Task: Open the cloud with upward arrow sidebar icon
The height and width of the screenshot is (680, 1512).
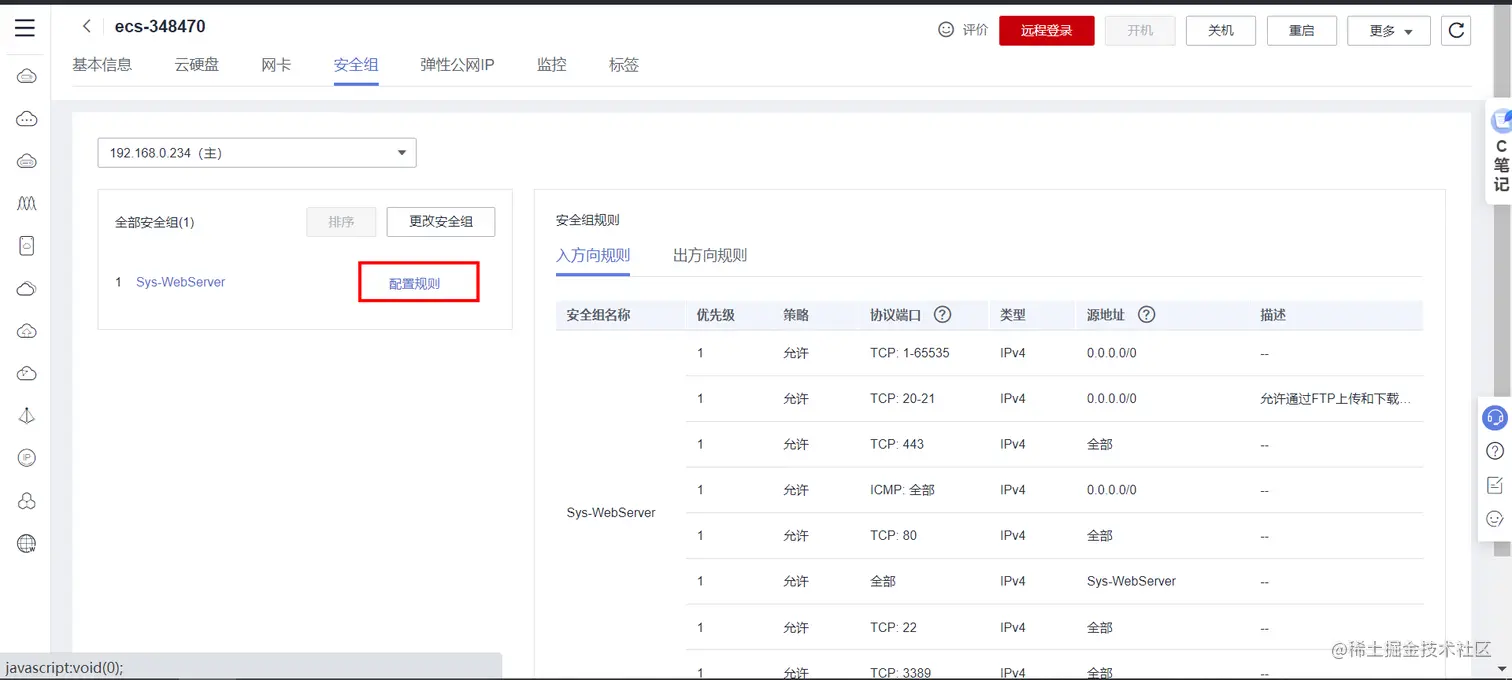Action: click(27, 331)
